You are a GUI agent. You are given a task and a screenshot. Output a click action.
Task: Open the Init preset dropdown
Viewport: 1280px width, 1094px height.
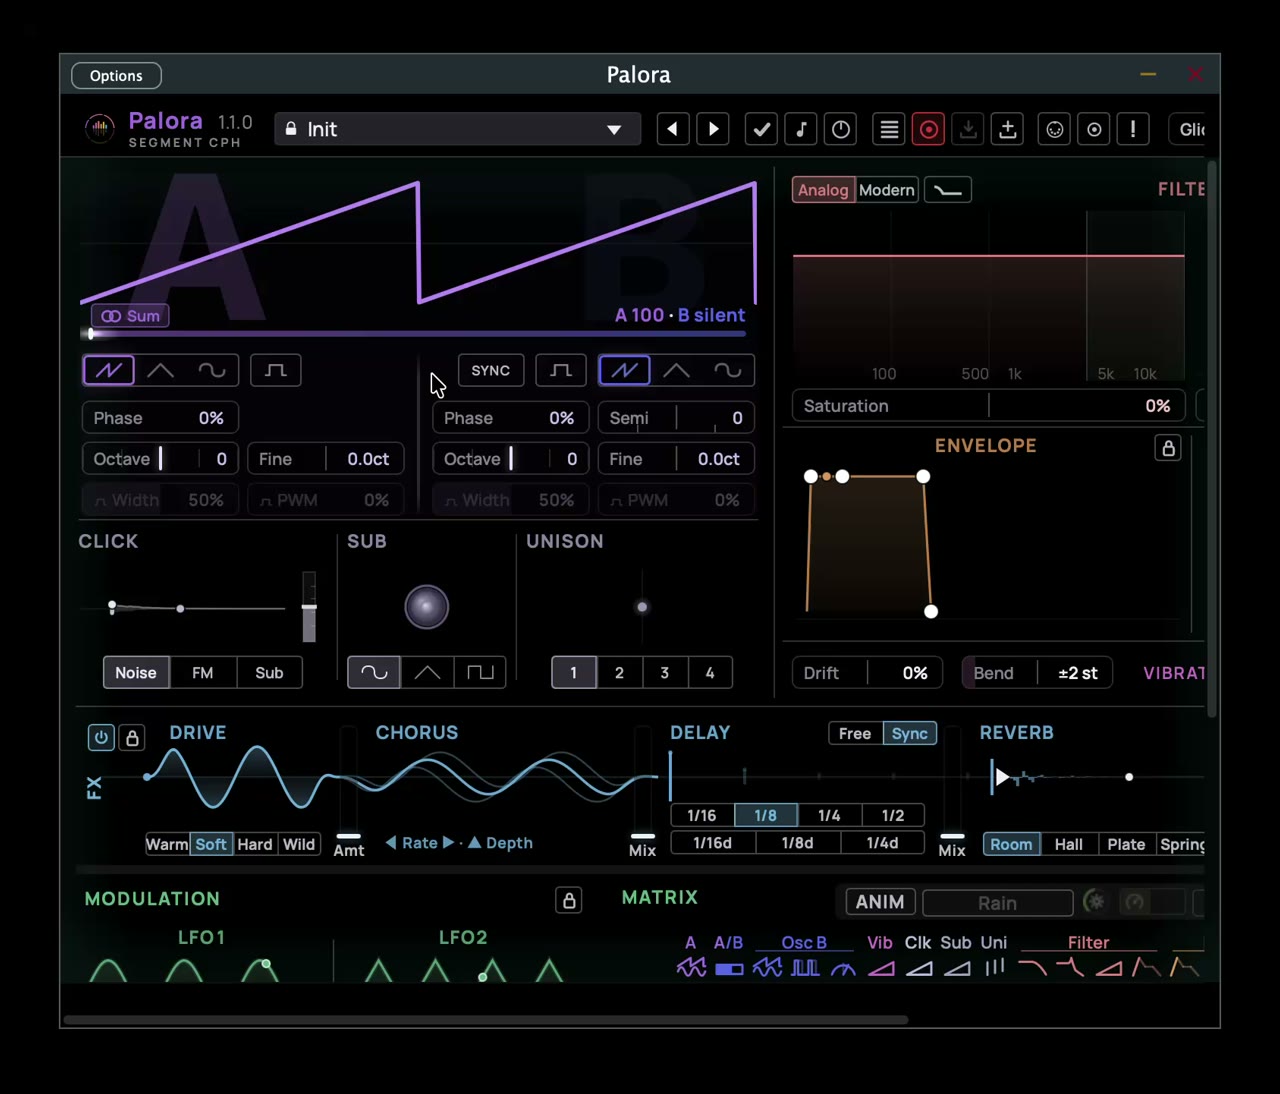tap(457, 129)
